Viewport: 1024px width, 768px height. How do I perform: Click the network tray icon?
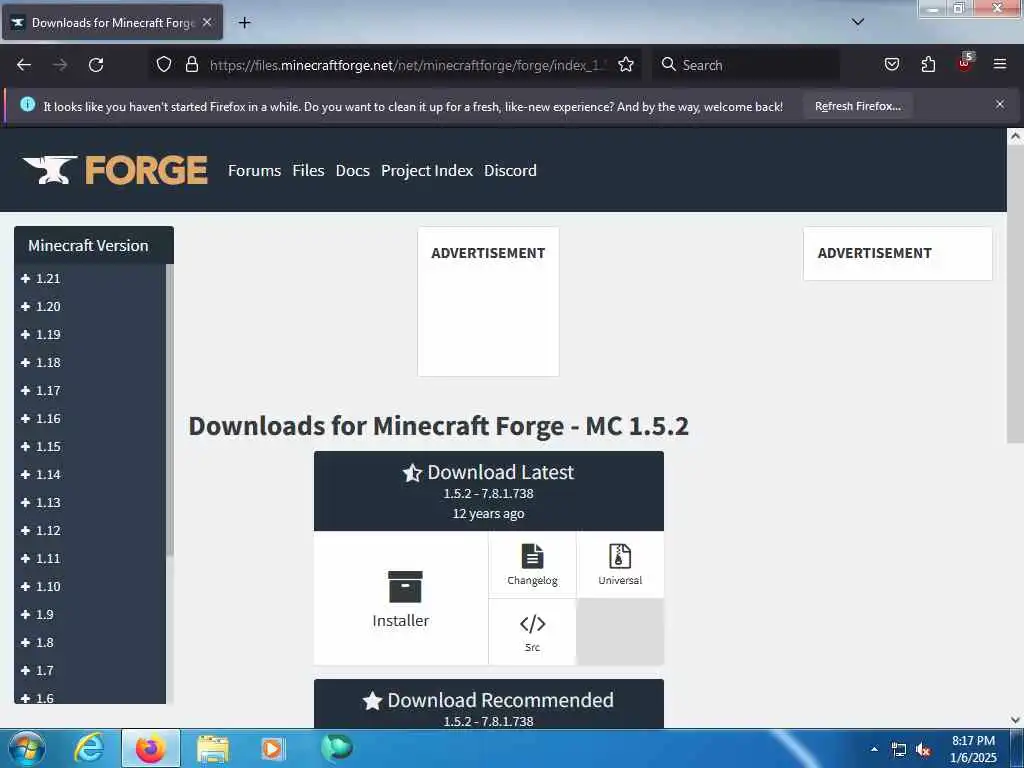click(x=899, y=750)
